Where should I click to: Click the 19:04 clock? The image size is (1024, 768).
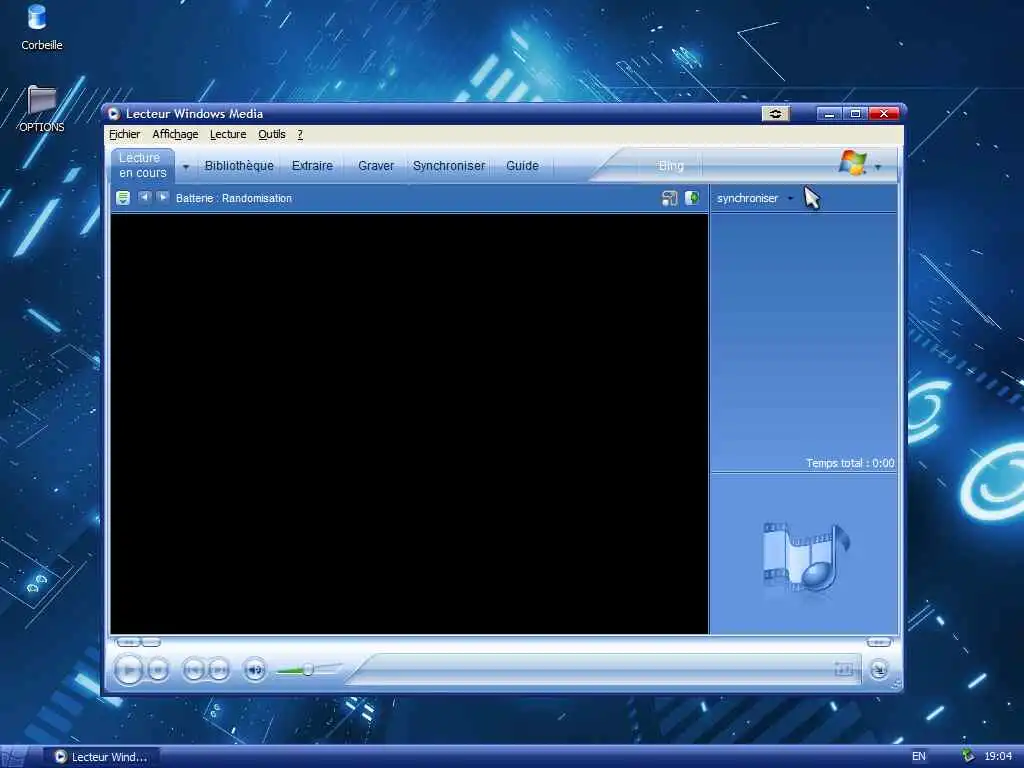[x=998, y=756]
